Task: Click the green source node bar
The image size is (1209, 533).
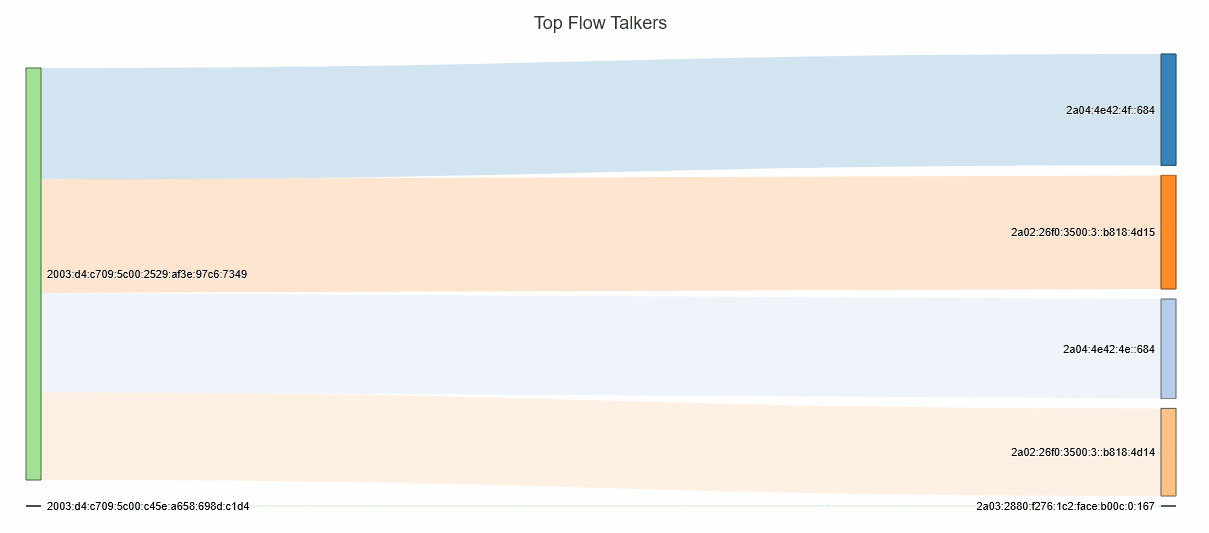Action: pos(33,273)
